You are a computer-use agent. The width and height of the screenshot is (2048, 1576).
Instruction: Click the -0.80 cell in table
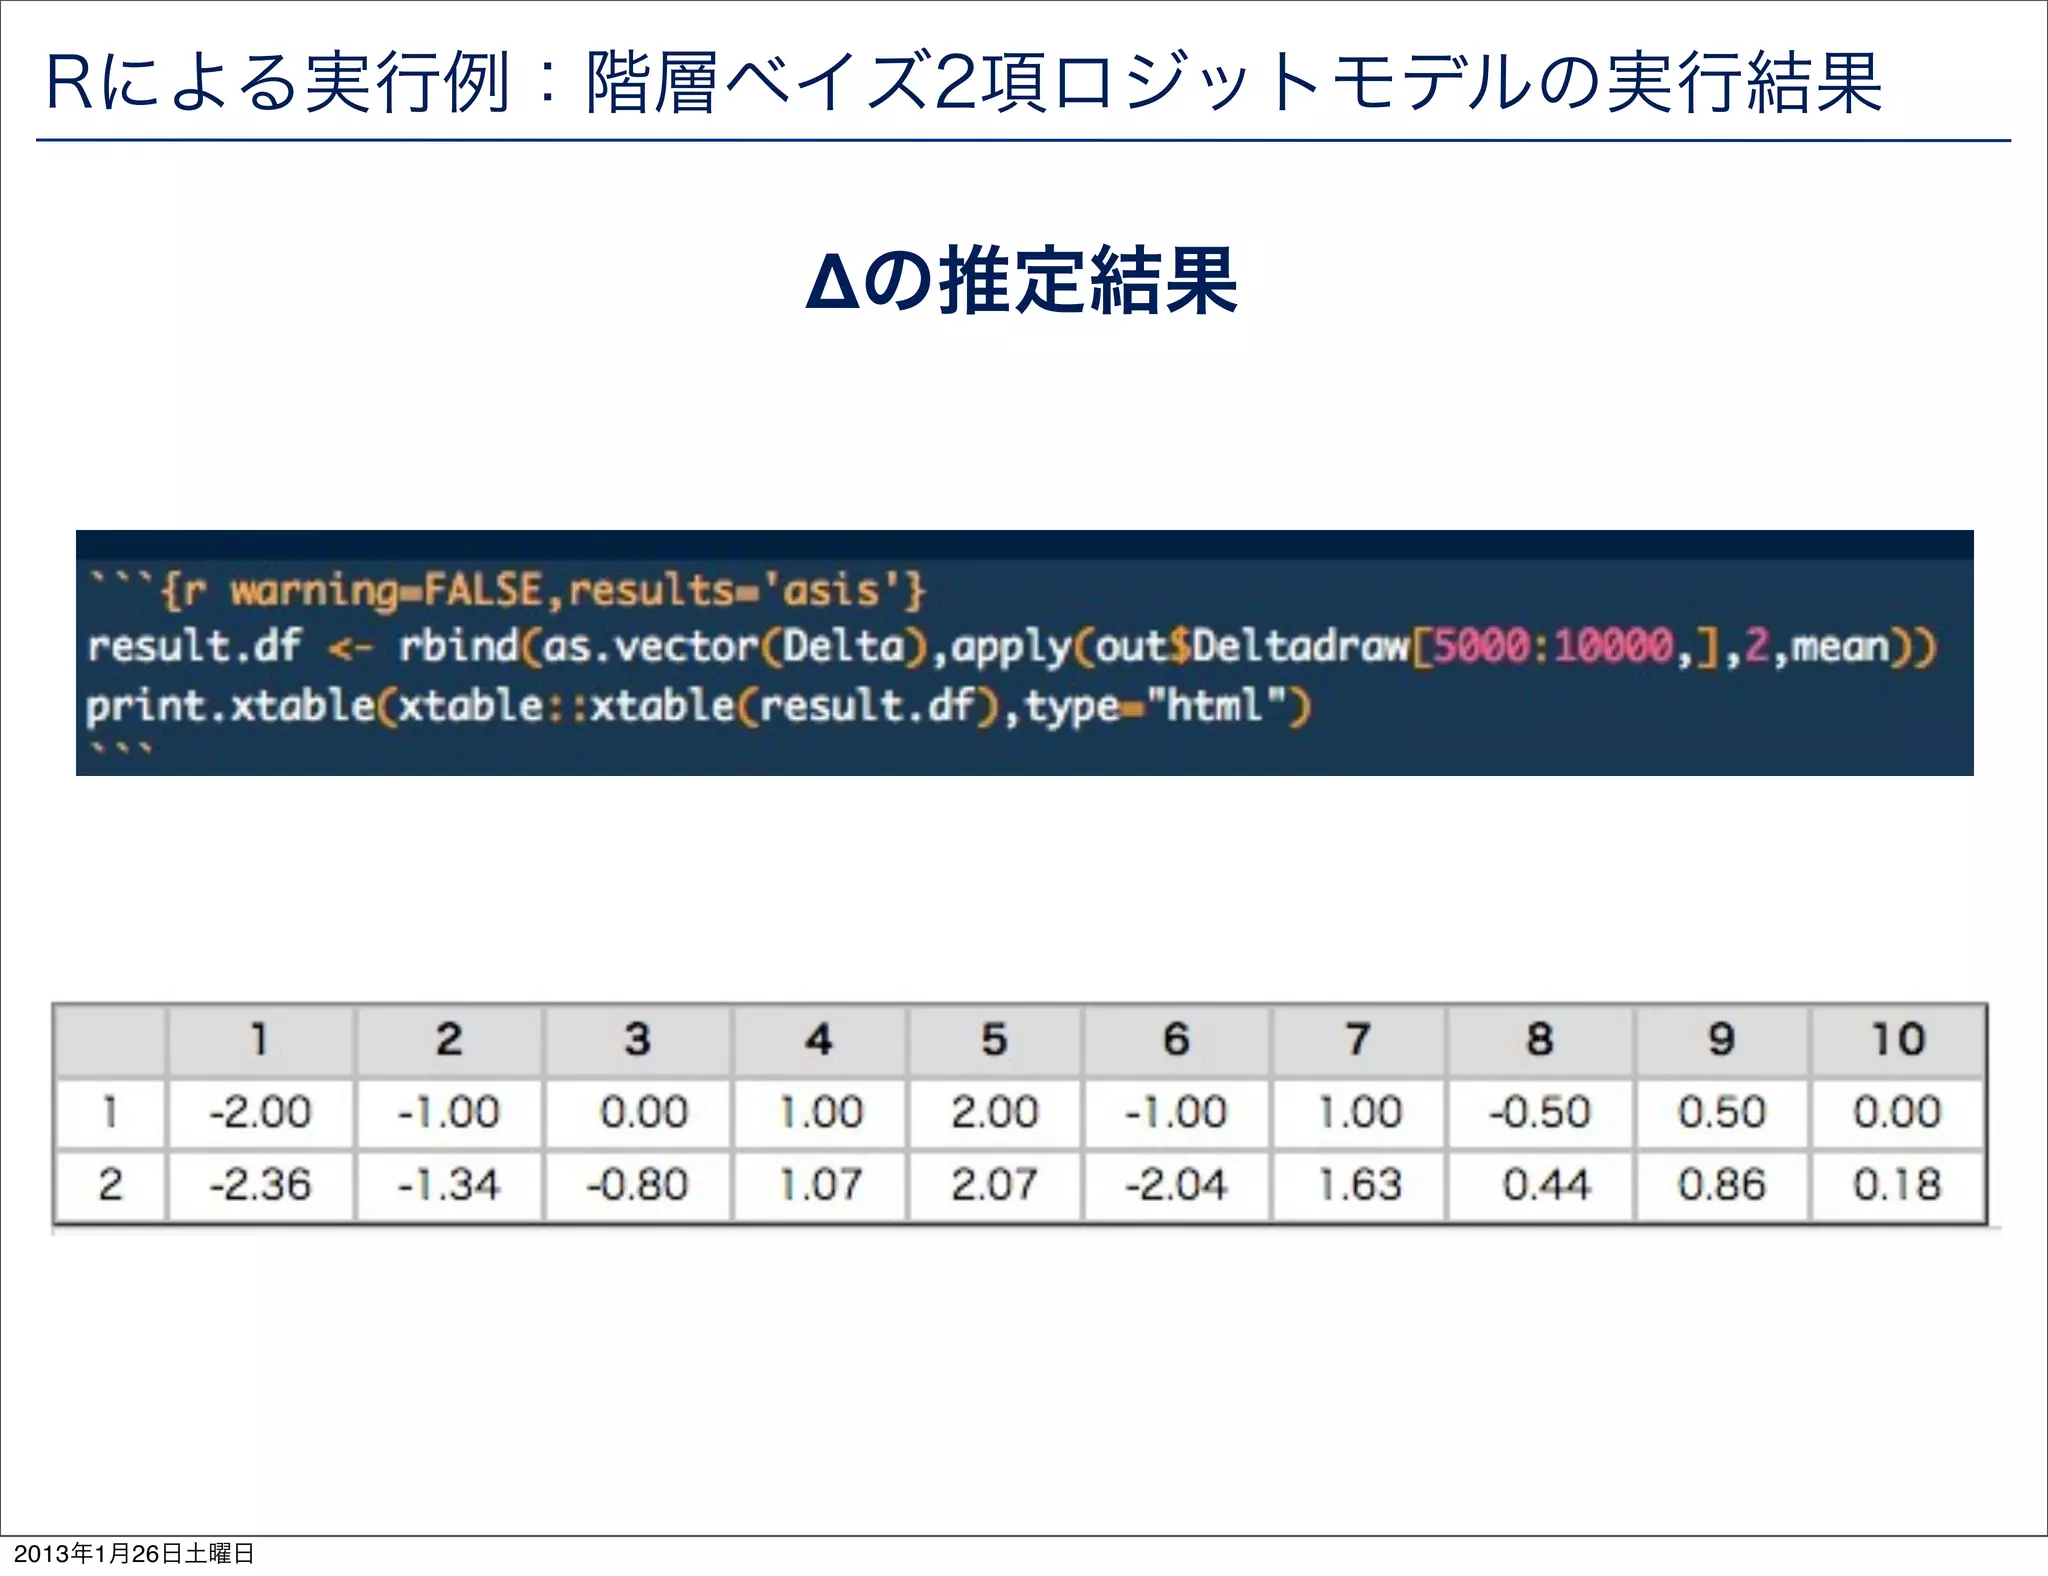(x=638, y=1185)
